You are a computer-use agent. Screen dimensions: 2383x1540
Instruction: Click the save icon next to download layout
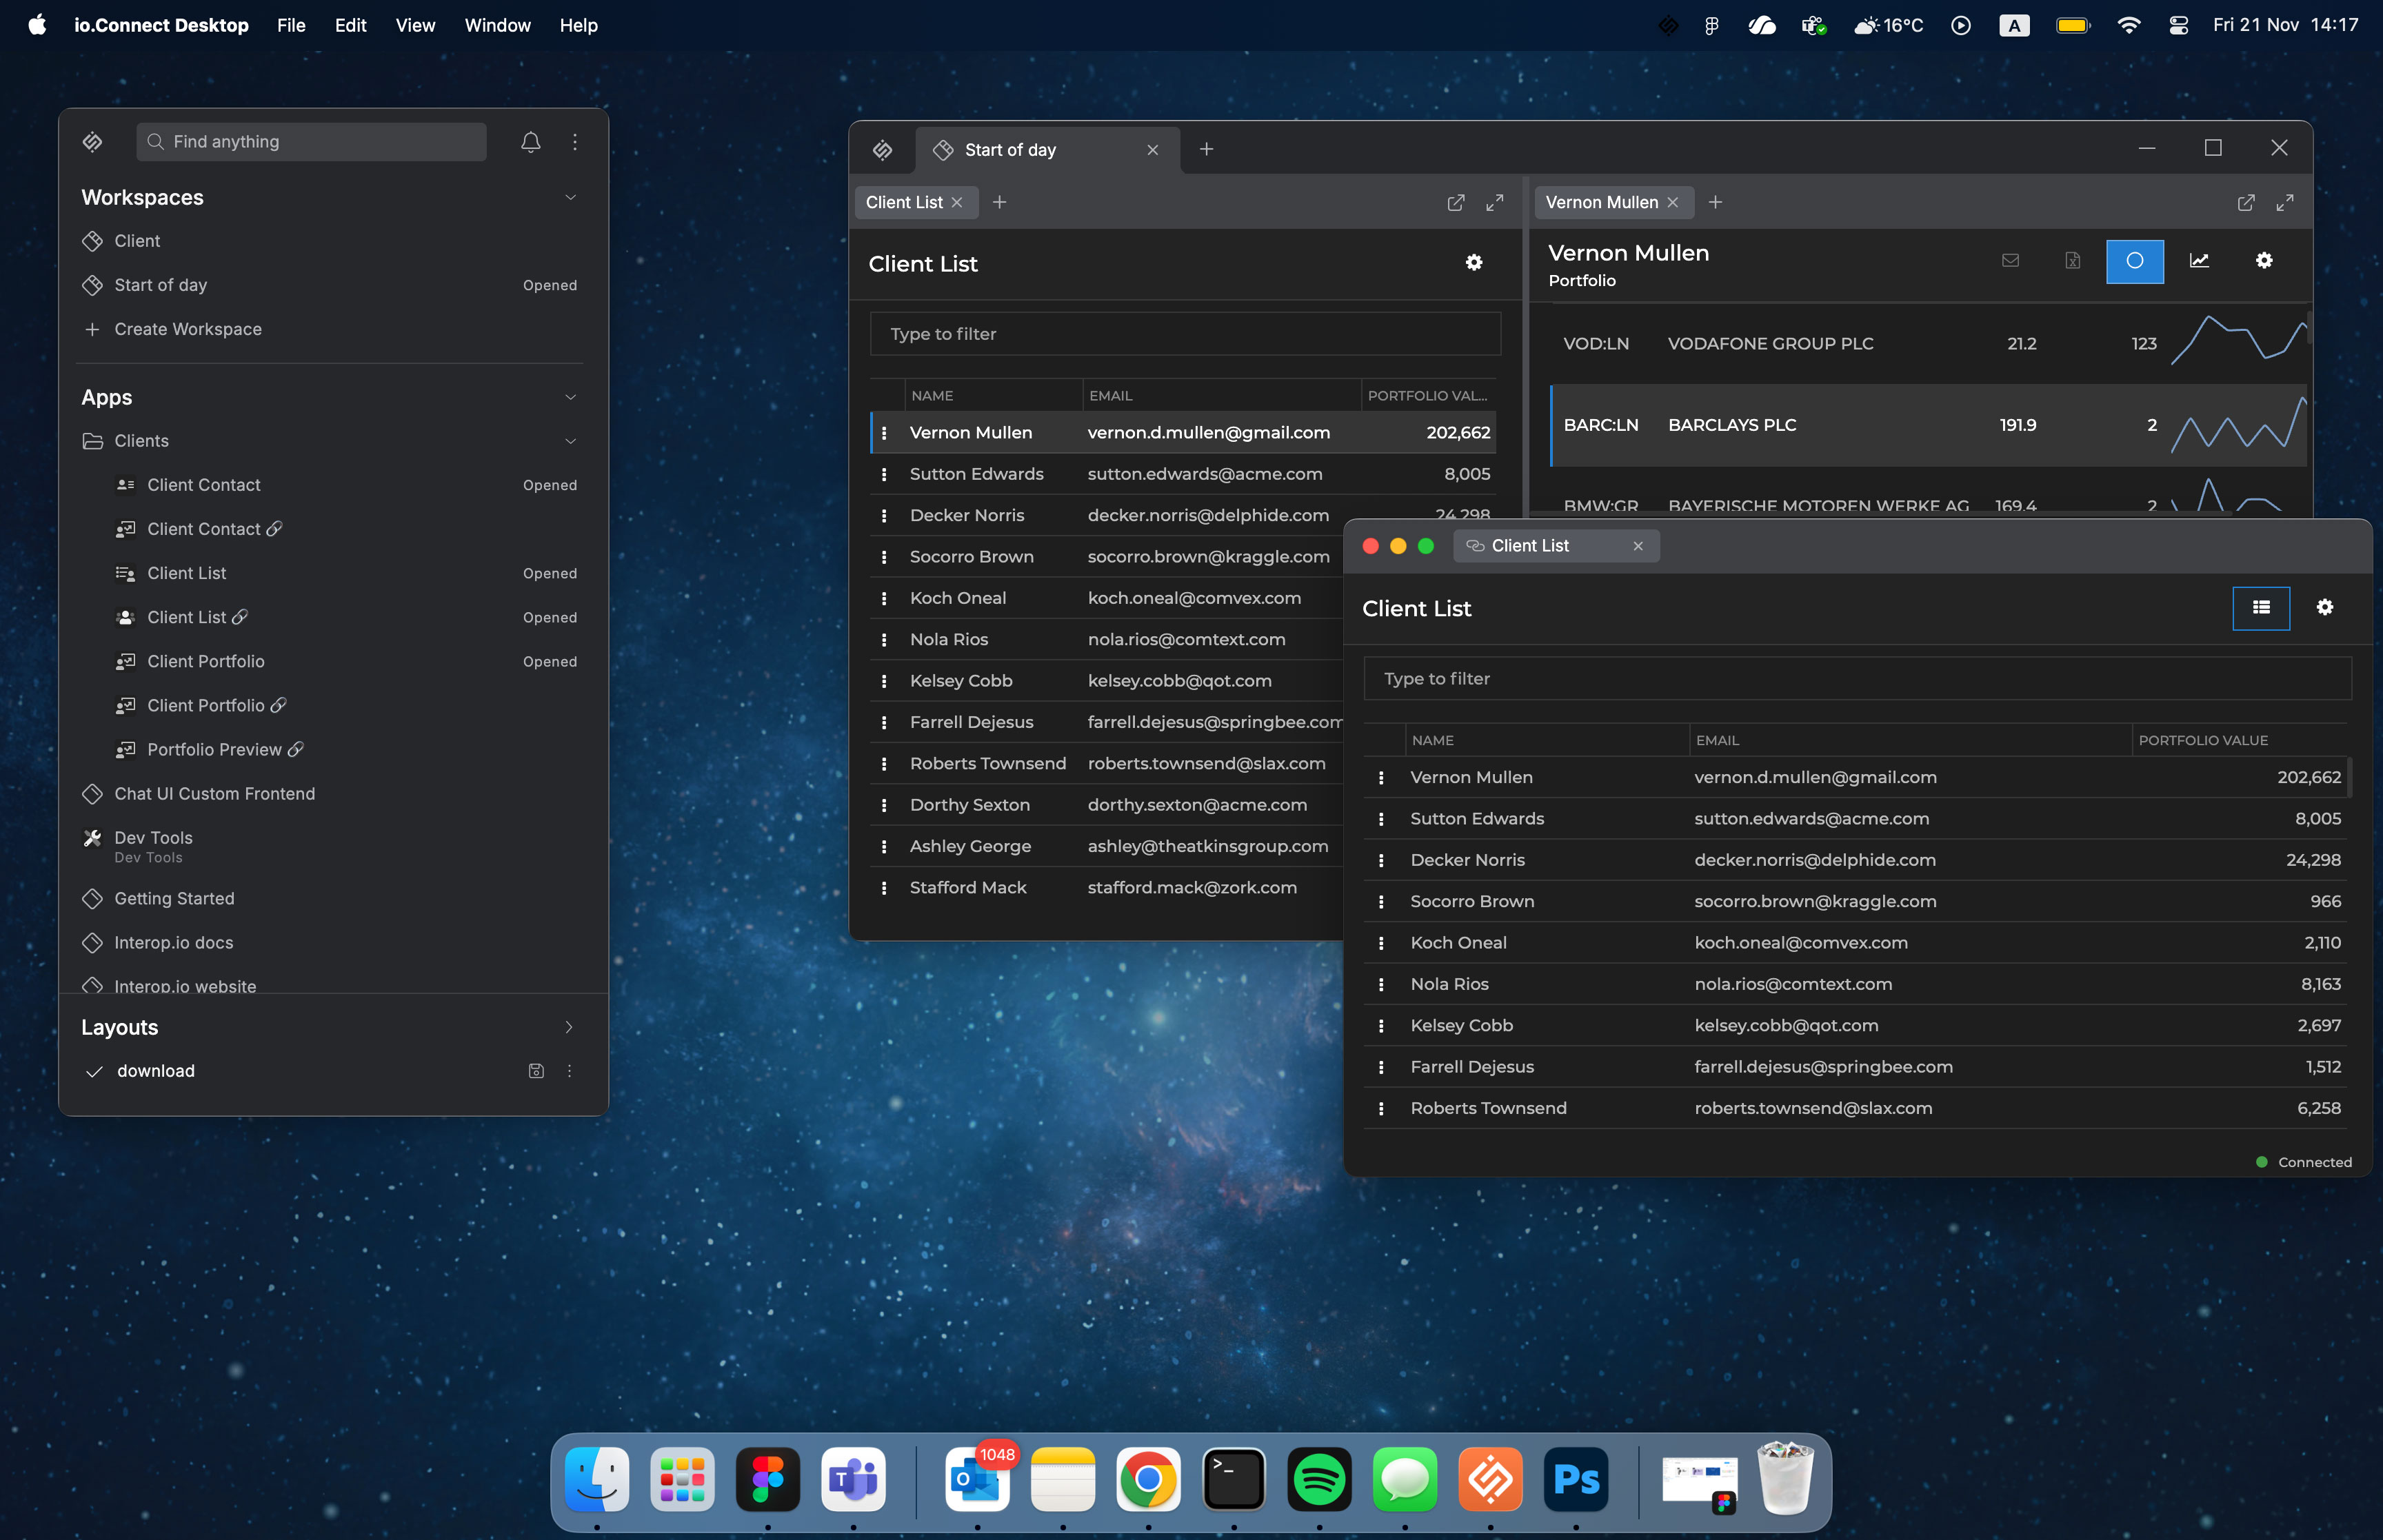coord(536,1070)
